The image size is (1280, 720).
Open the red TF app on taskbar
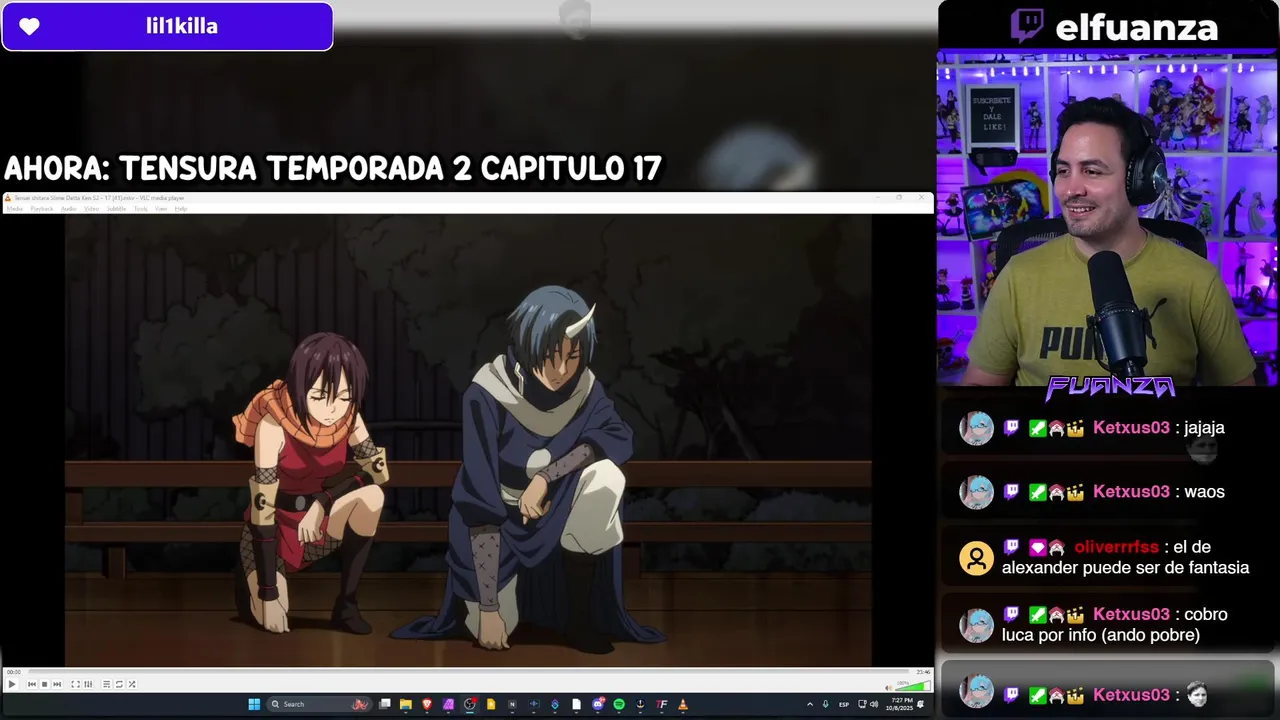coord(662,704)
